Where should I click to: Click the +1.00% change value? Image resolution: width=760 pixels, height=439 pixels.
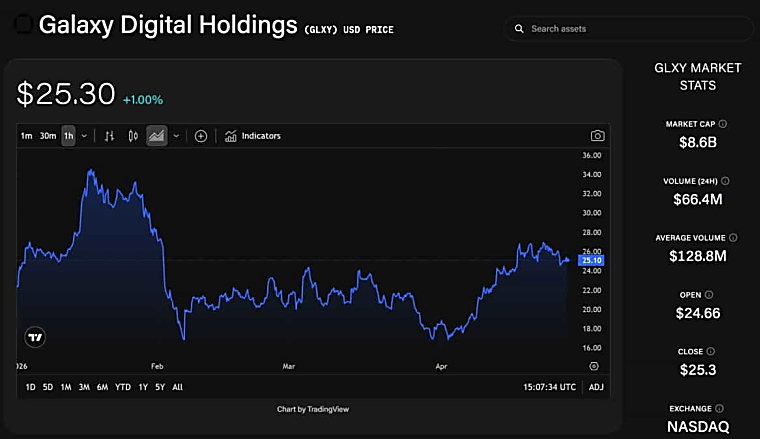tap(143, 100)
